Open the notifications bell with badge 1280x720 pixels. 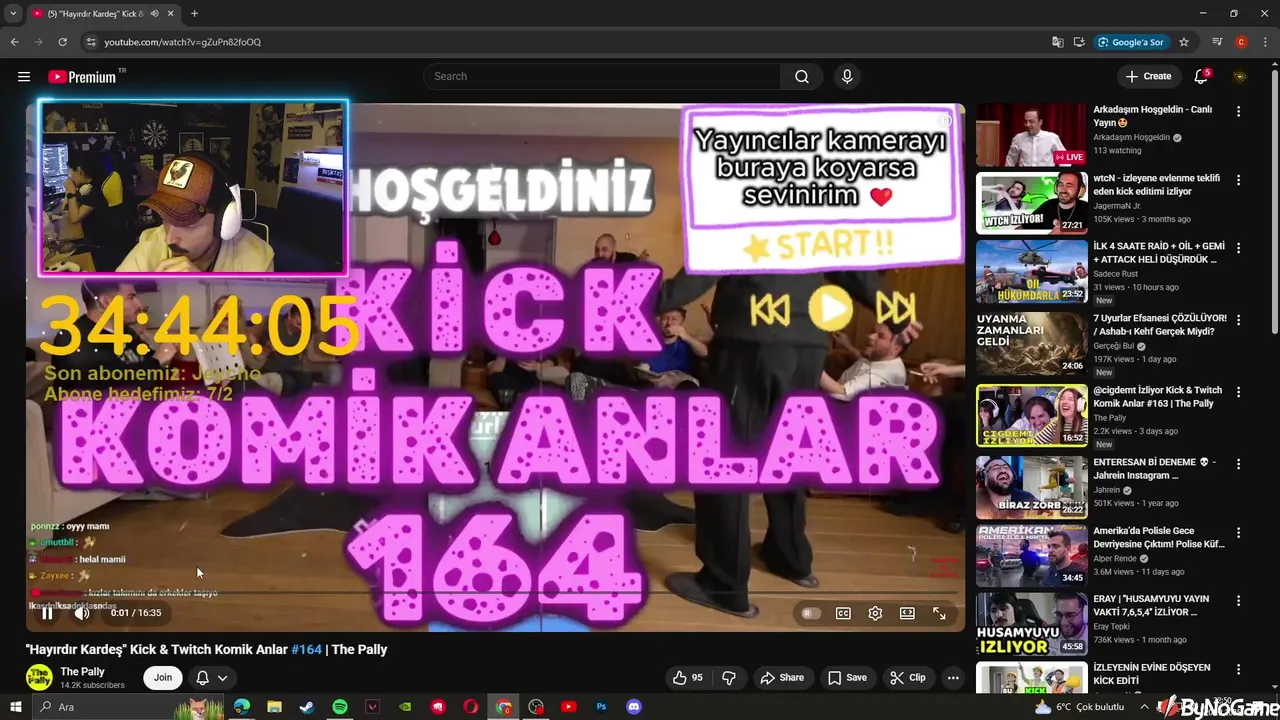point(1202,76)
